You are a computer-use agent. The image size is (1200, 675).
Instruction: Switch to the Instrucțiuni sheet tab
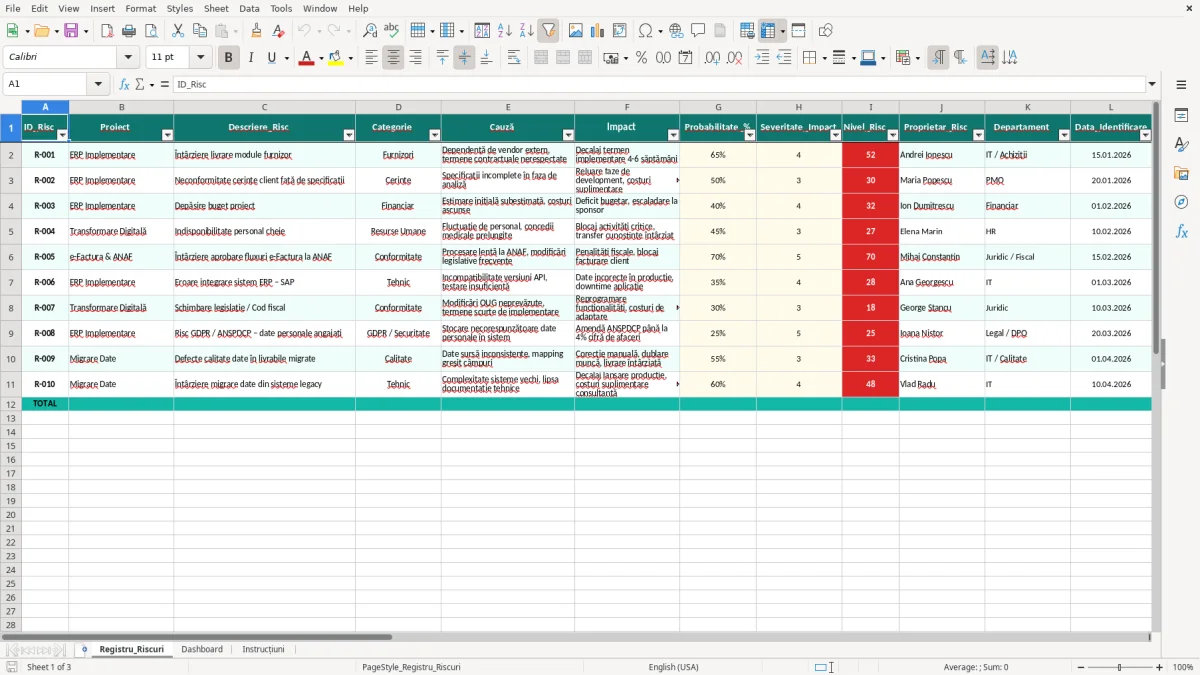click(263, 649)
